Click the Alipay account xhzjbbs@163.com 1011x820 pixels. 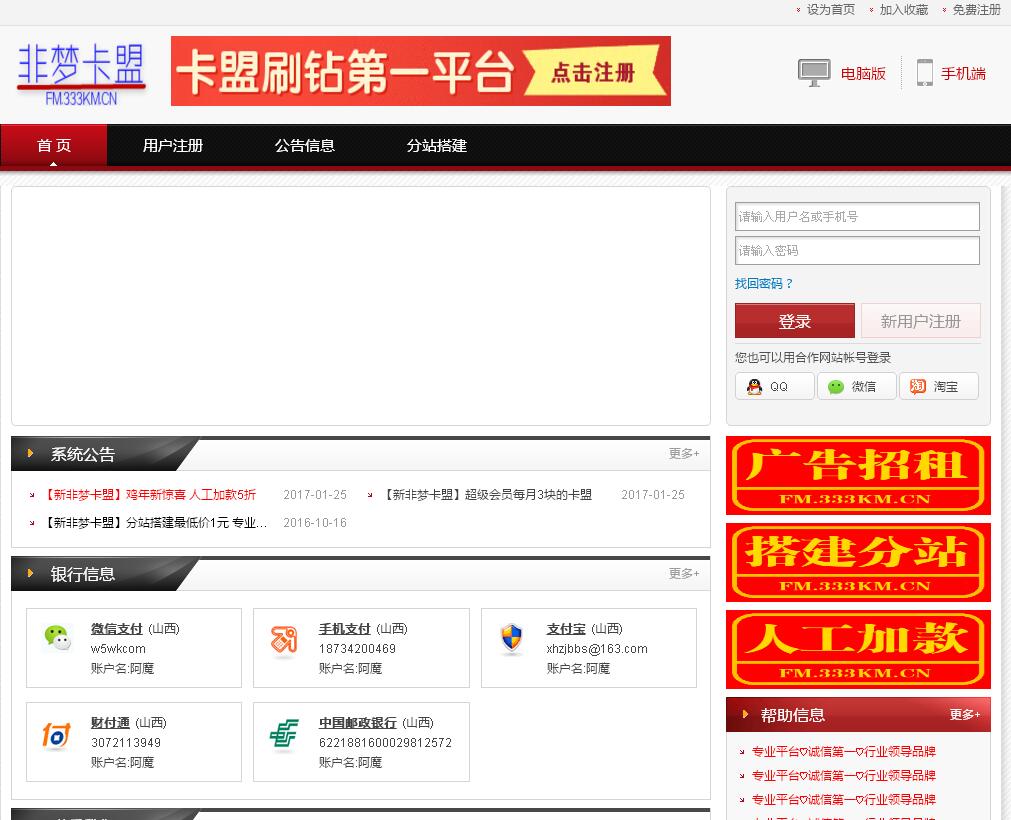point(597,649)
